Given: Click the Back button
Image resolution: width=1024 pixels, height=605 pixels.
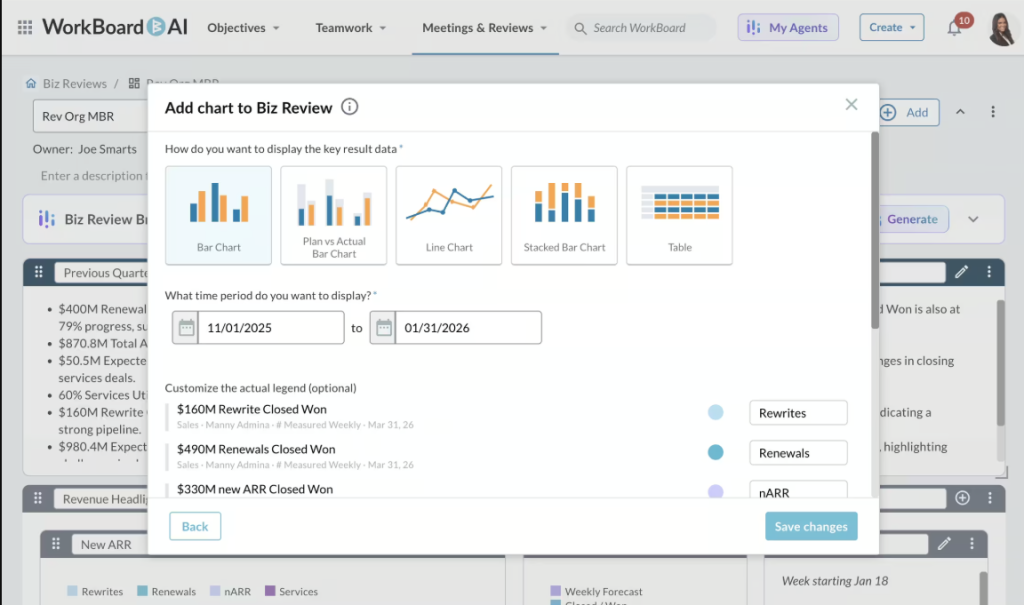Looking at the screenshot, I should (195, 526).
